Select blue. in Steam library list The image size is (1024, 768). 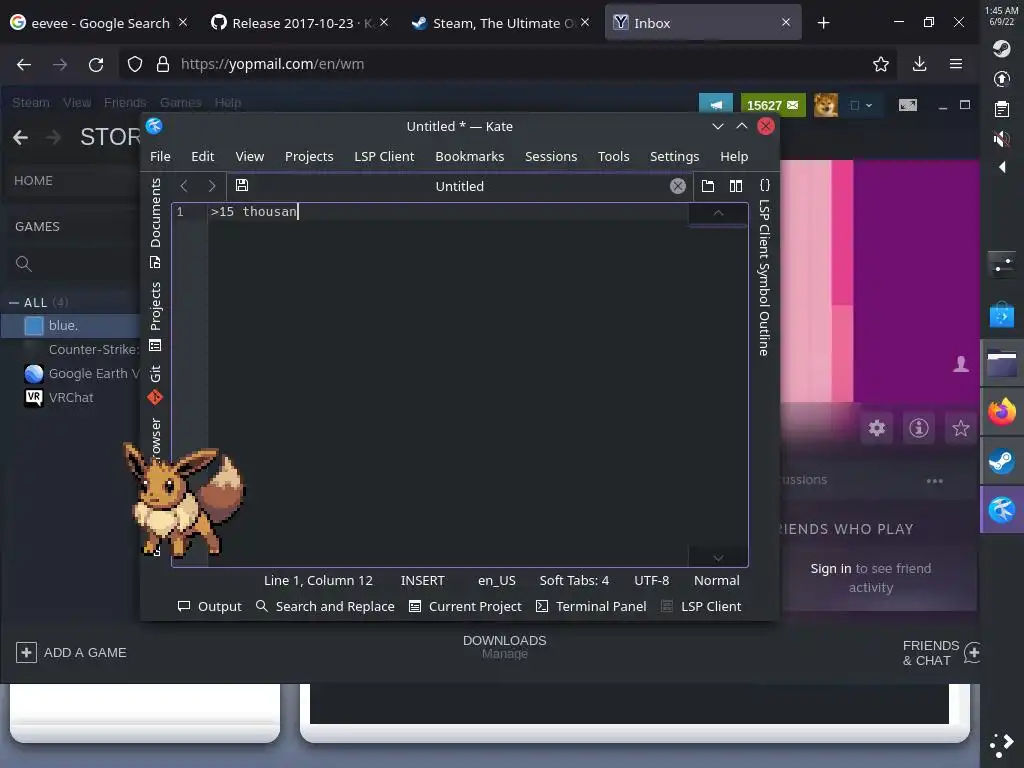71,325
